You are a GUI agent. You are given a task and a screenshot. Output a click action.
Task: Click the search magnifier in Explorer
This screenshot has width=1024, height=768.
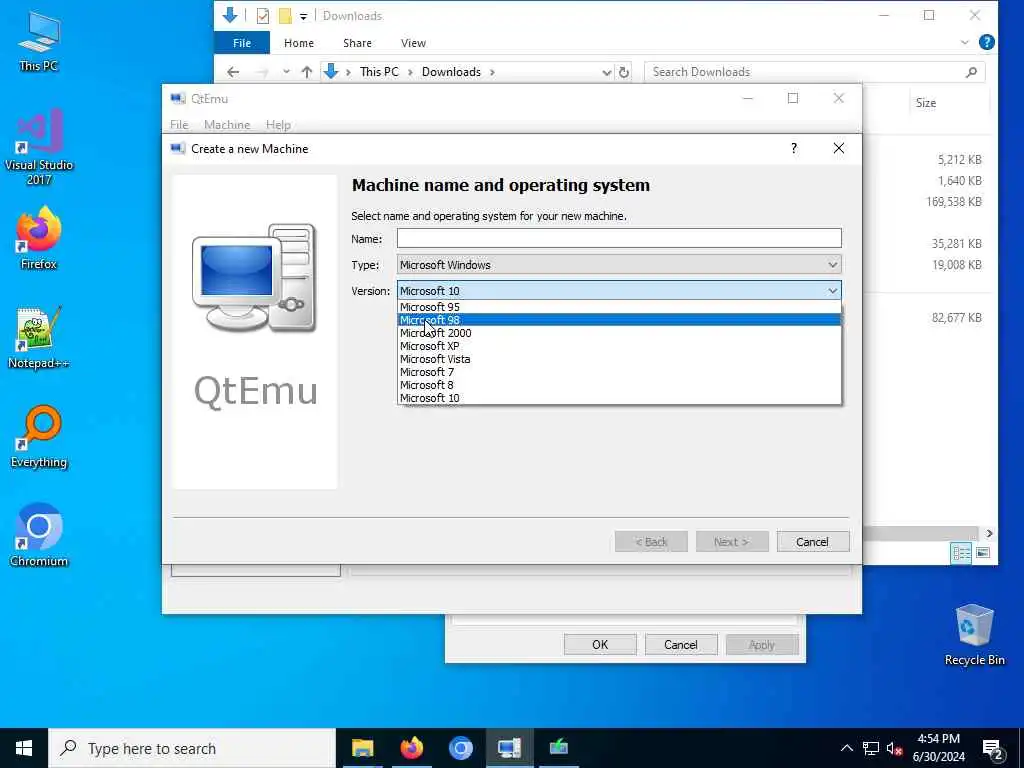click(x=971, y=72)
